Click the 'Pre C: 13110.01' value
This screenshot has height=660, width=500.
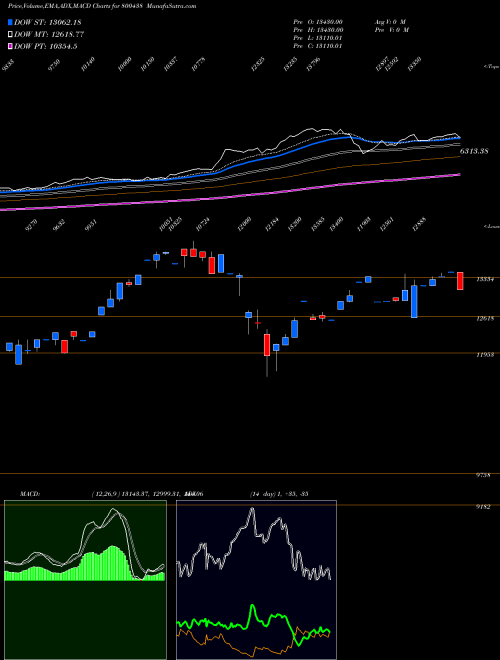click(318, 45)
